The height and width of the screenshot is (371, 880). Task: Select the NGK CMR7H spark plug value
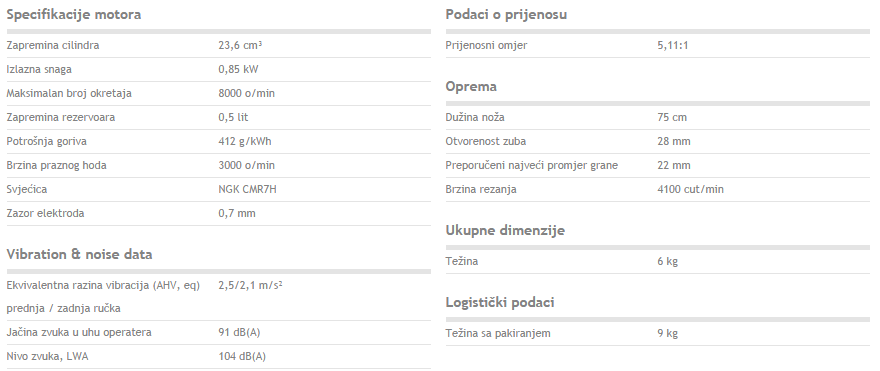coord(248,190)
